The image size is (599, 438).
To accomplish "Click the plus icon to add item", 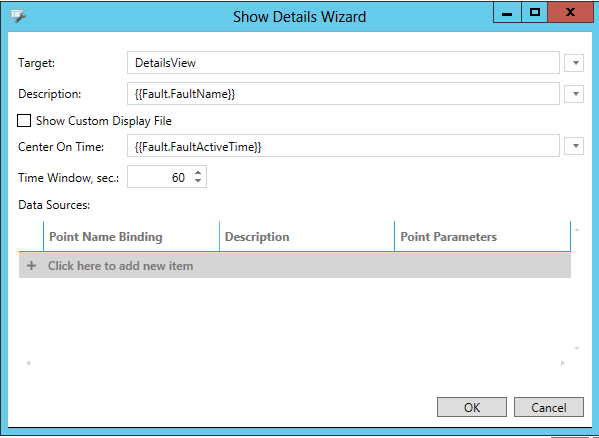I will point(32,266).
